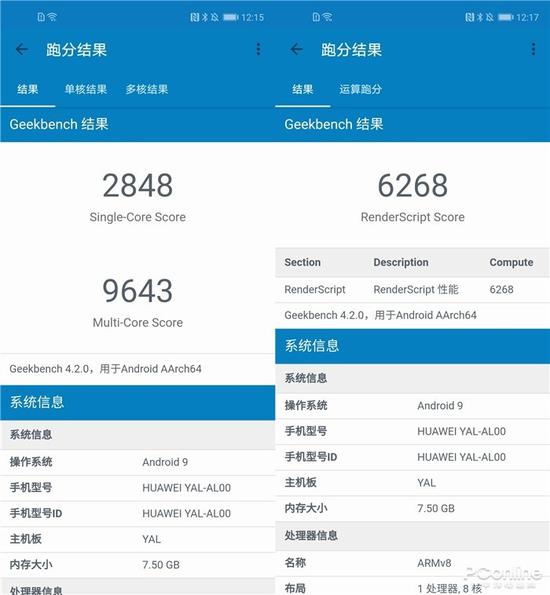
Task: Tap back arrow on left screen
Action: click(22, 49)
